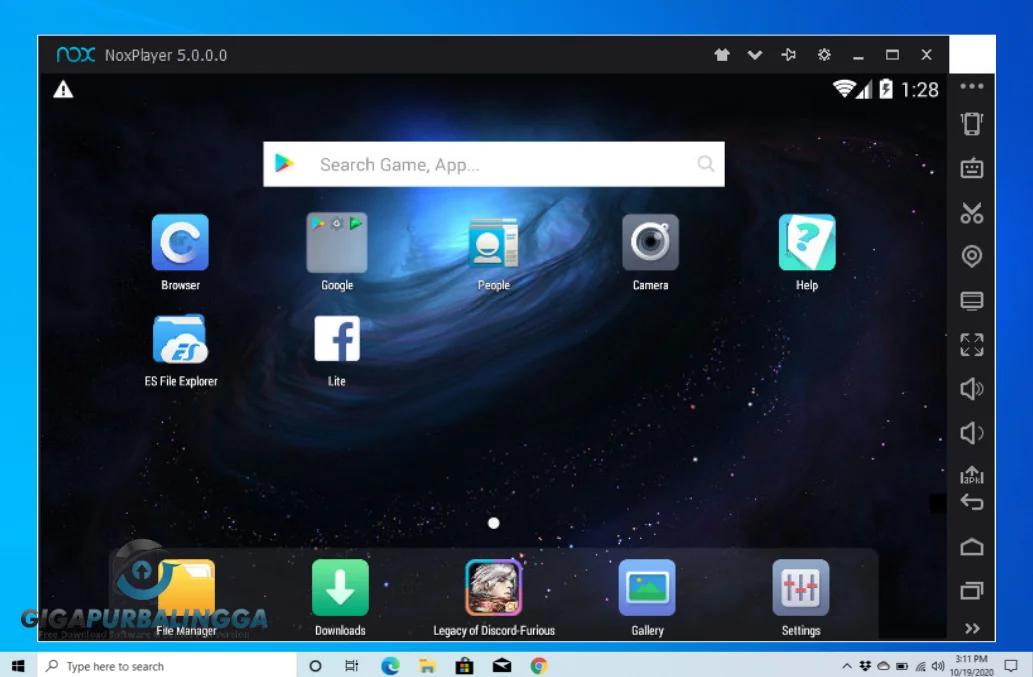Show hidden system tray icons
1033x677 pixels.
(847, 666)
